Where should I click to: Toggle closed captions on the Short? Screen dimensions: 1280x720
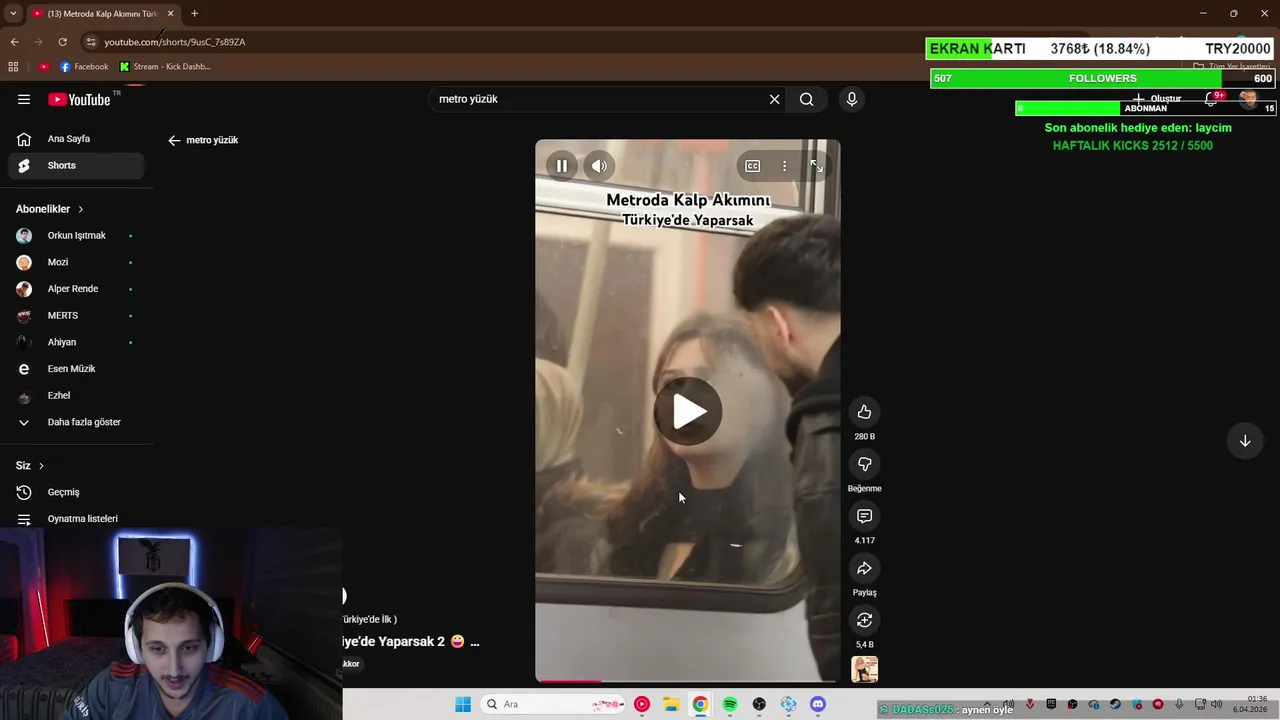tap(753, 166)
